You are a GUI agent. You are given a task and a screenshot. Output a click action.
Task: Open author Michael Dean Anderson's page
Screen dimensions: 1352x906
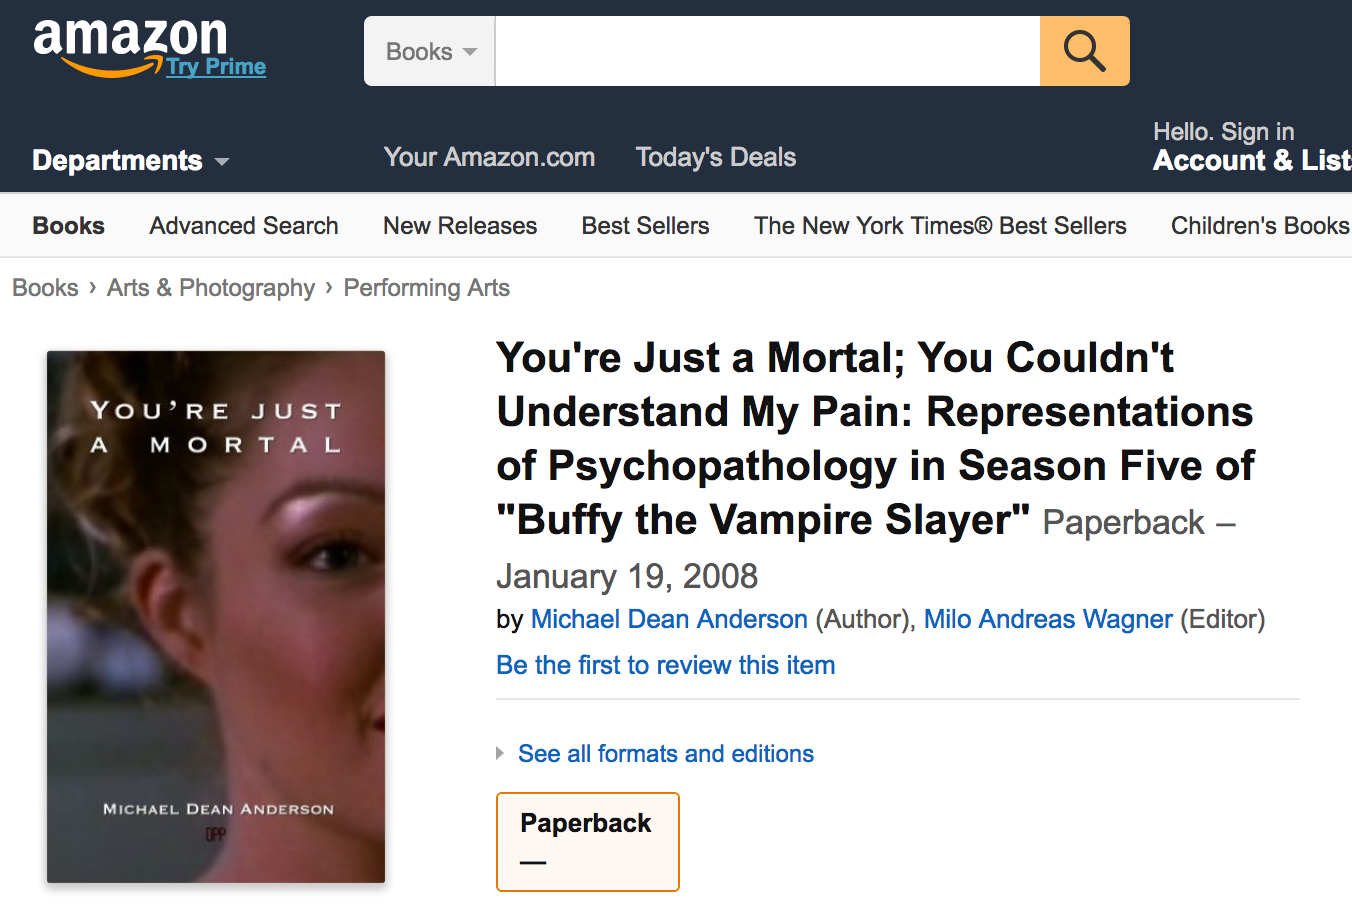(669, 619)
